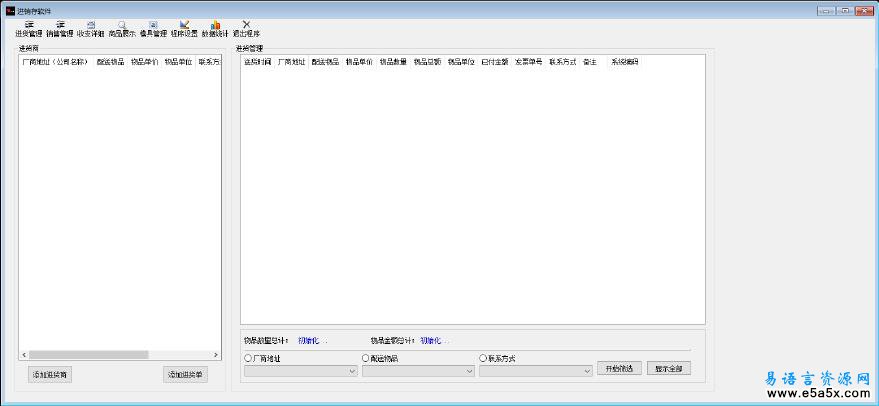Click the 收支详细 toolbar icon
879x406 pixels.
[90, 27]
